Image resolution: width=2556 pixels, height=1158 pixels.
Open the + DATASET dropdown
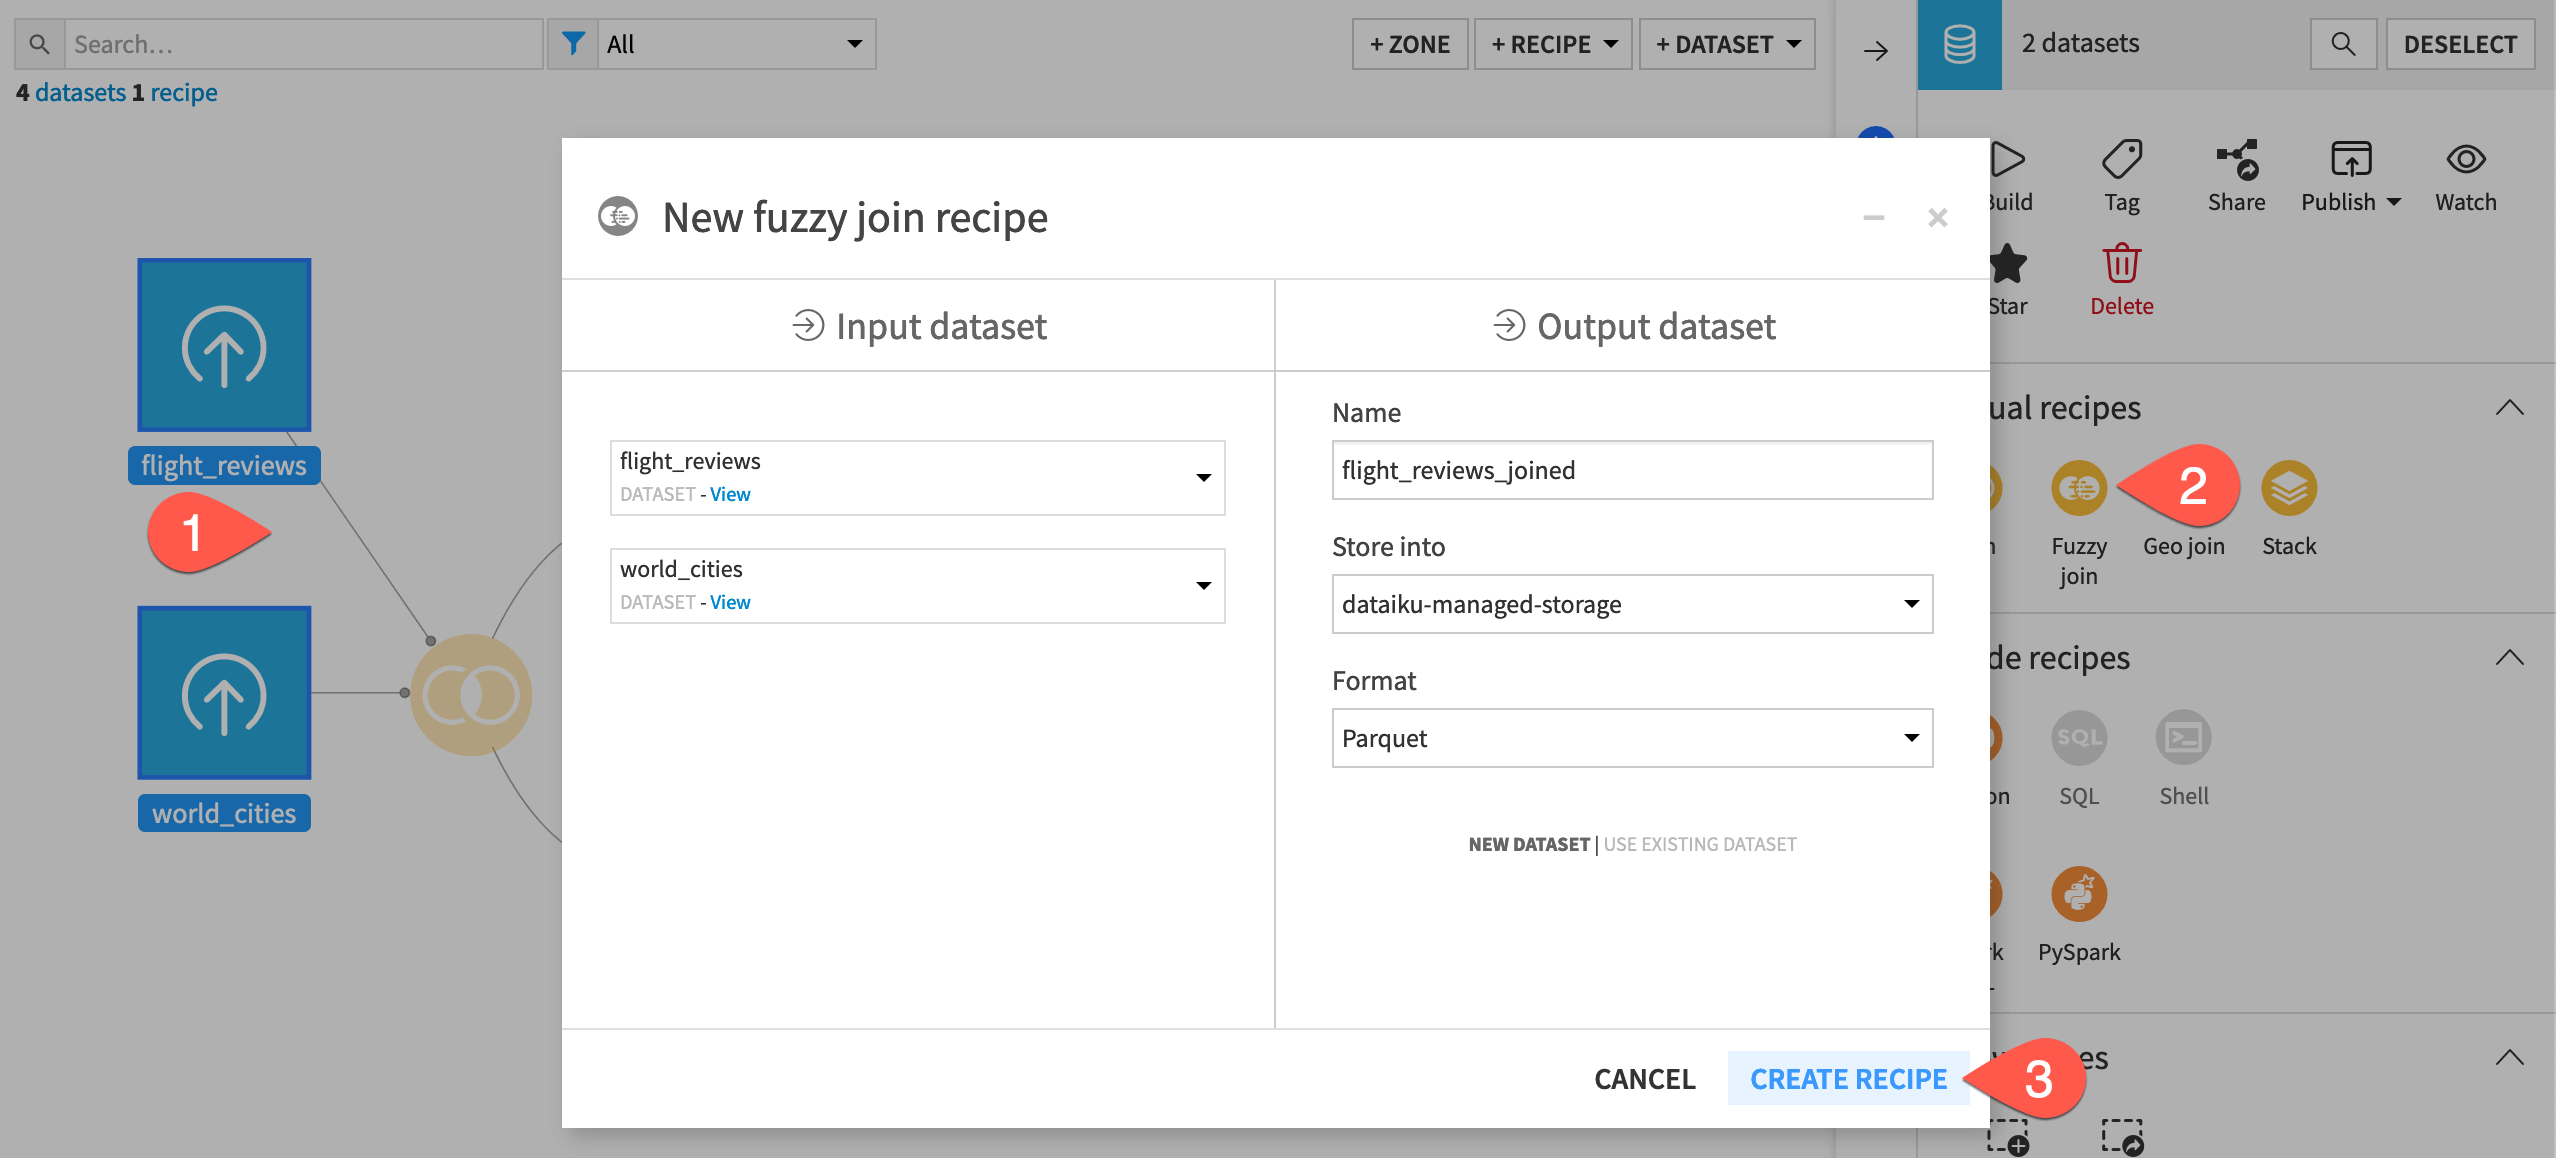point(1727,44)
